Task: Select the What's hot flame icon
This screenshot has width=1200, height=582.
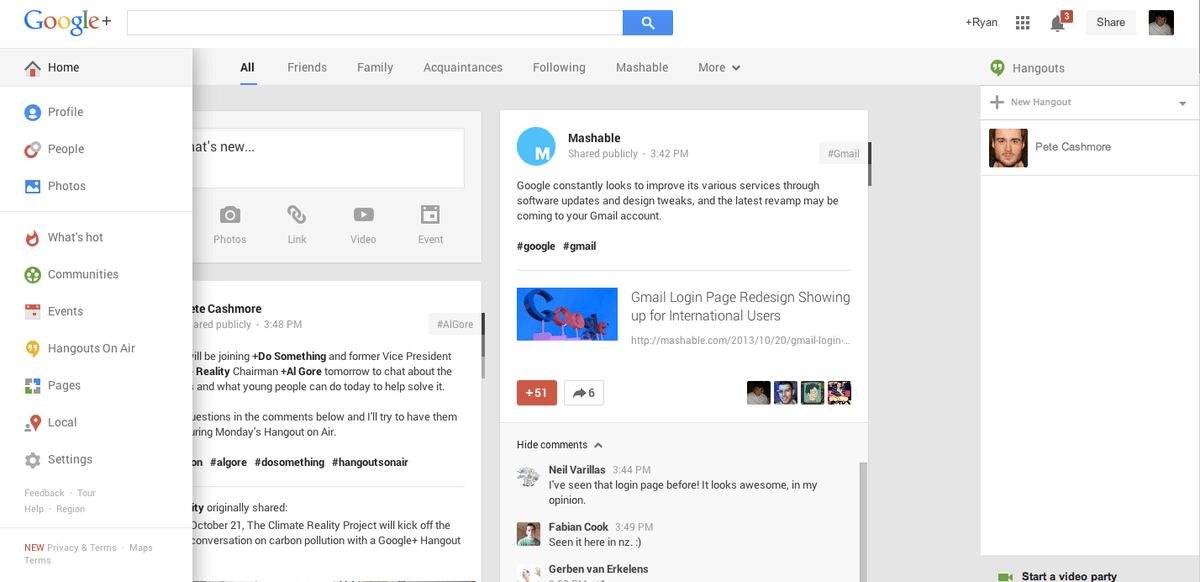Action: point(32,238)
